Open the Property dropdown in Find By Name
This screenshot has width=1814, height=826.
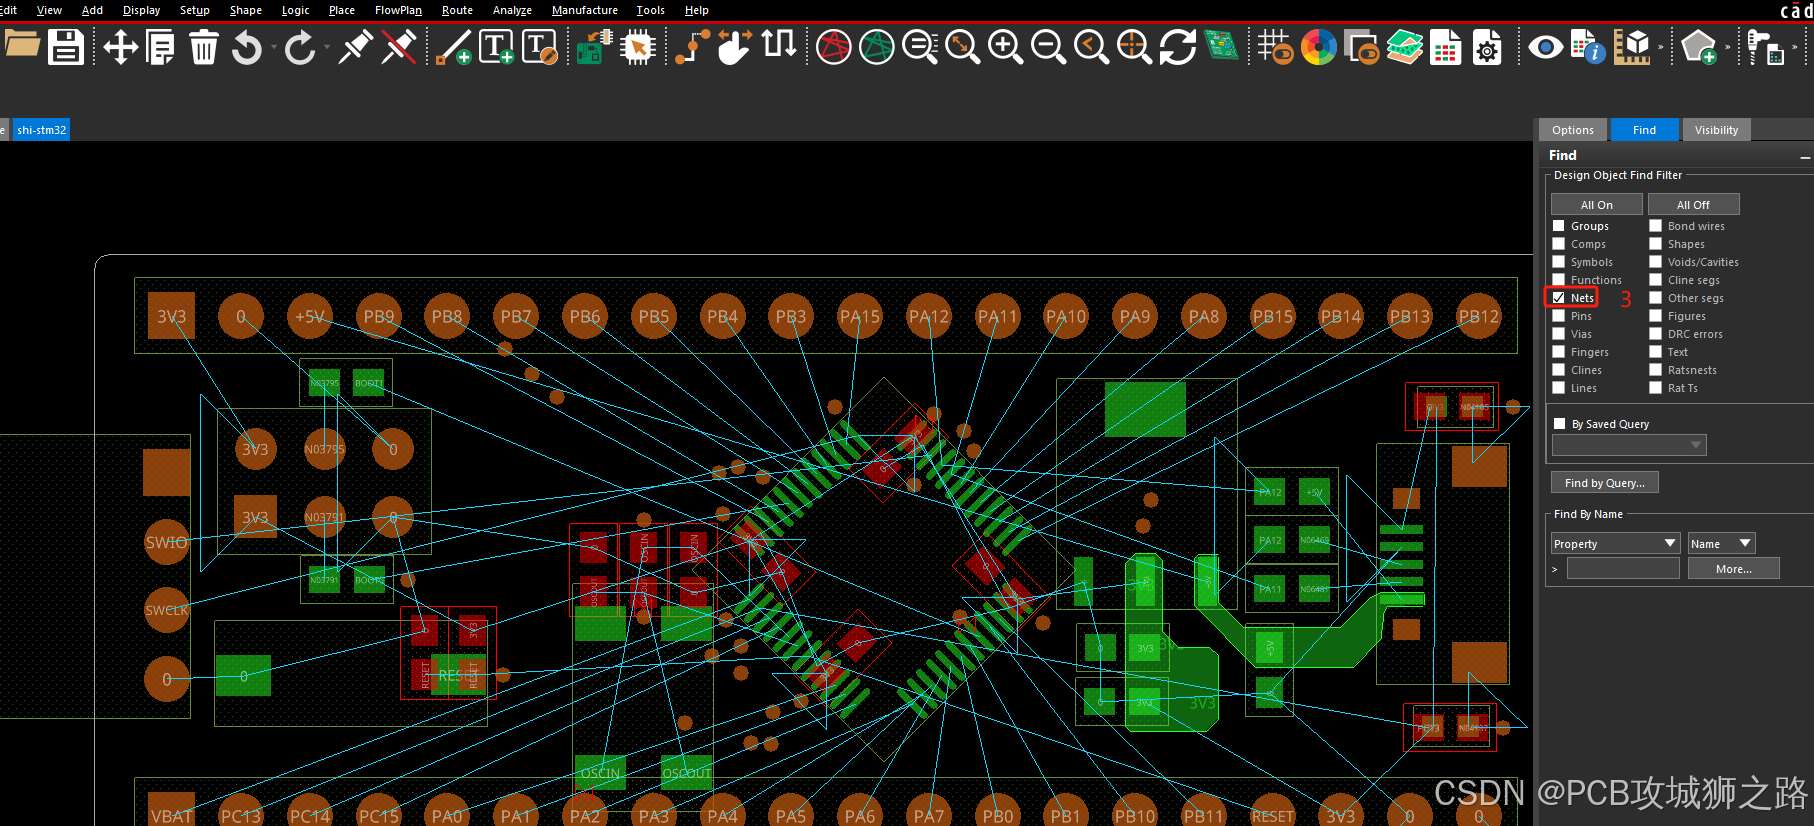(1615, 543)
